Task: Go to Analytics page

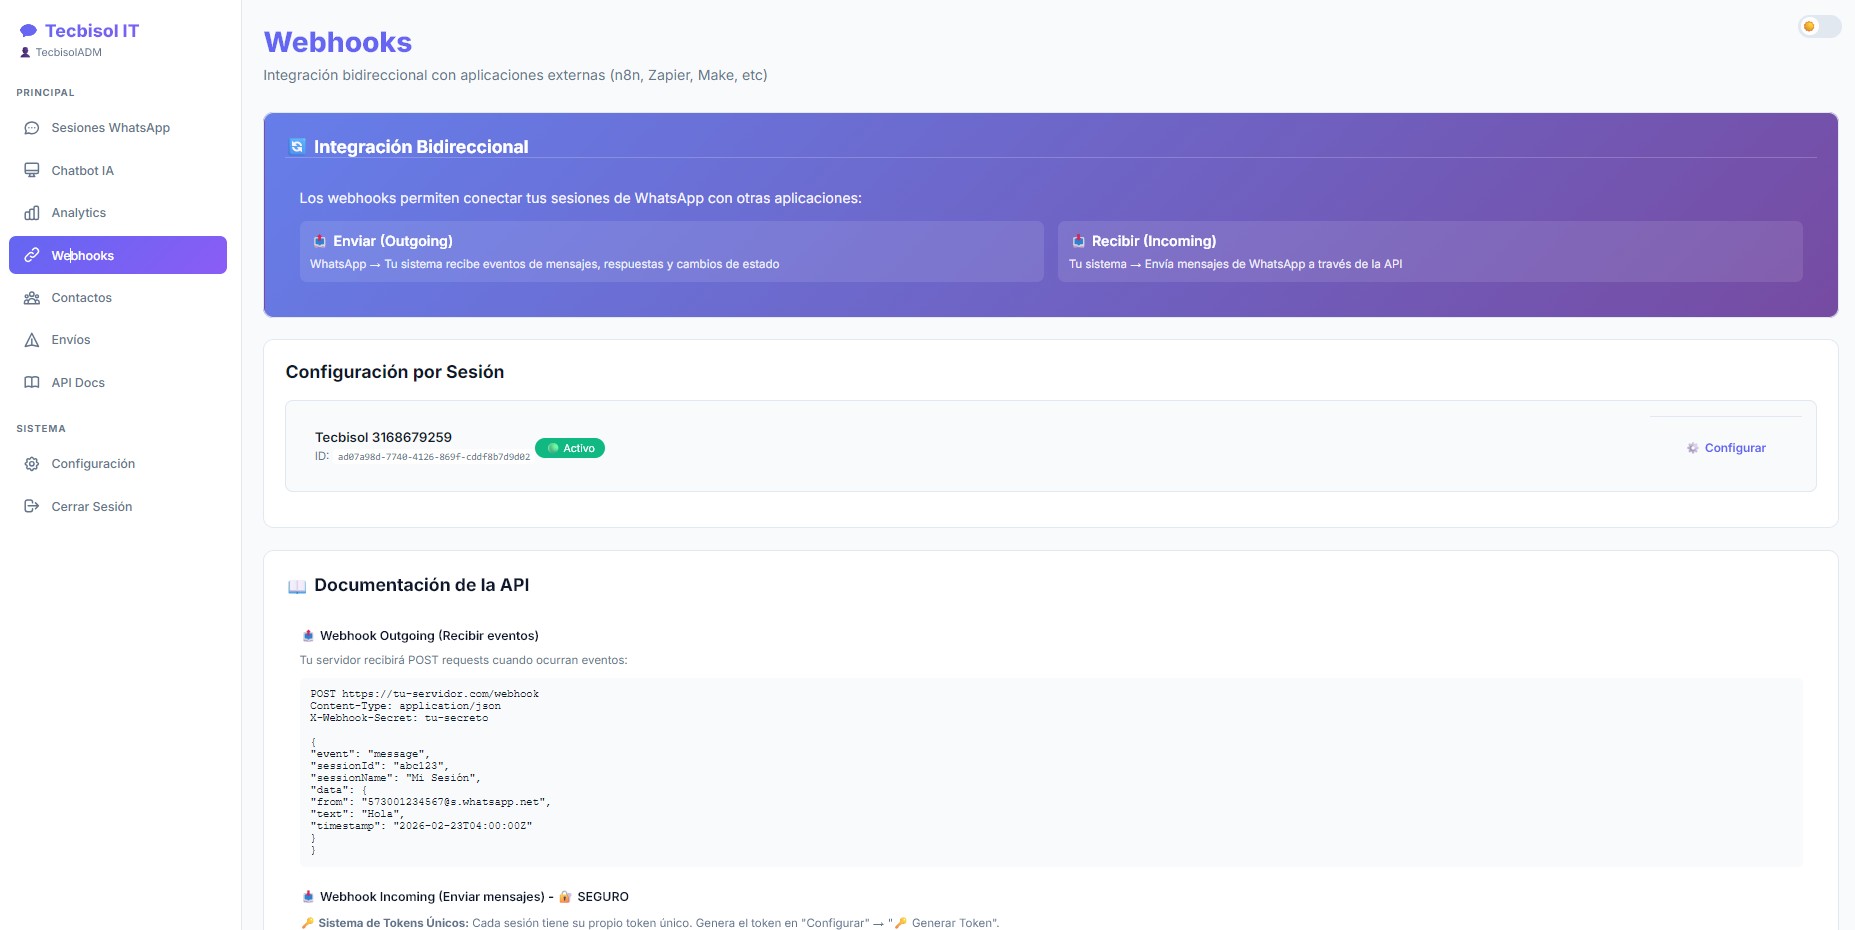Action: 118,213
